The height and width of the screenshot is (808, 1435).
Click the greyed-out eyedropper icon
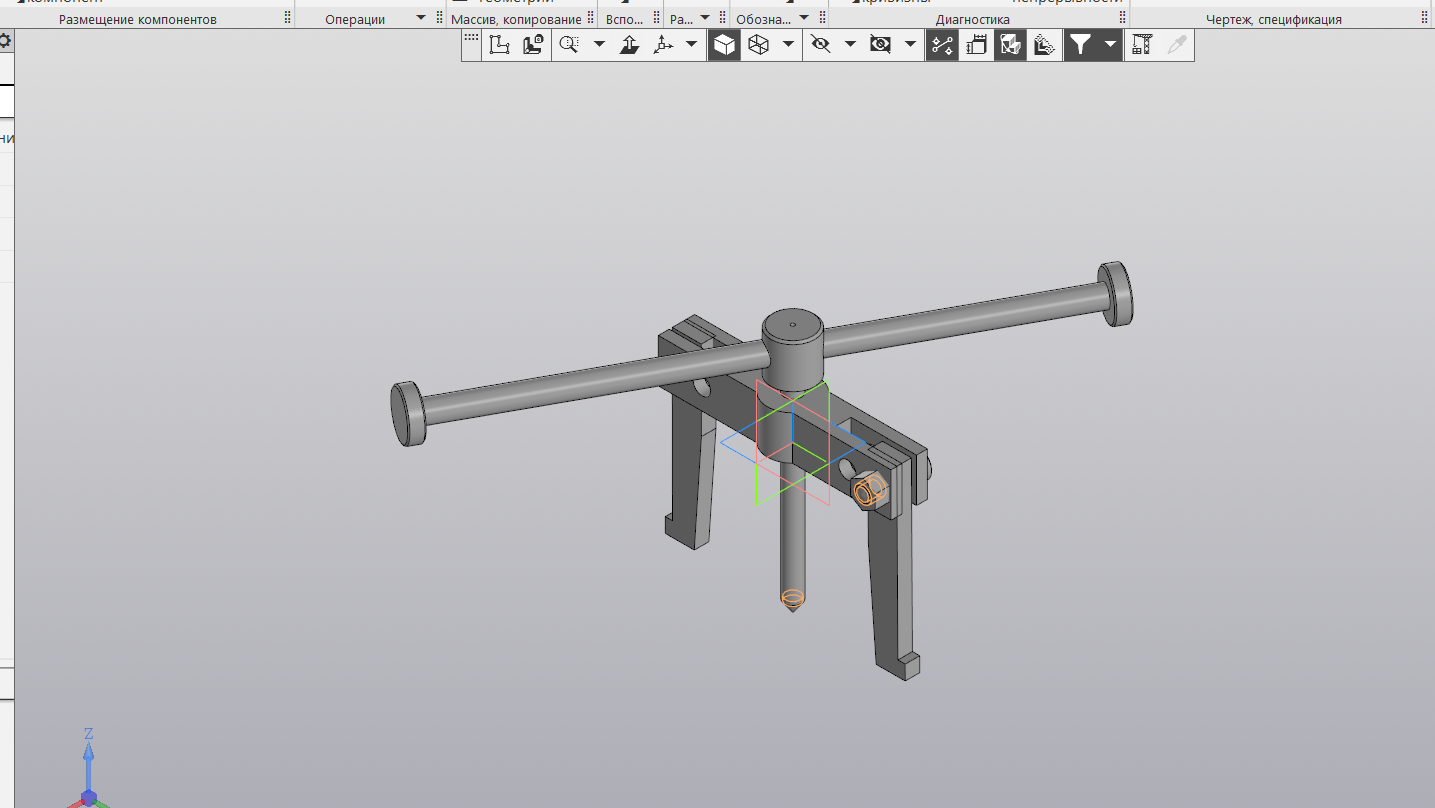coord(1176,44)
